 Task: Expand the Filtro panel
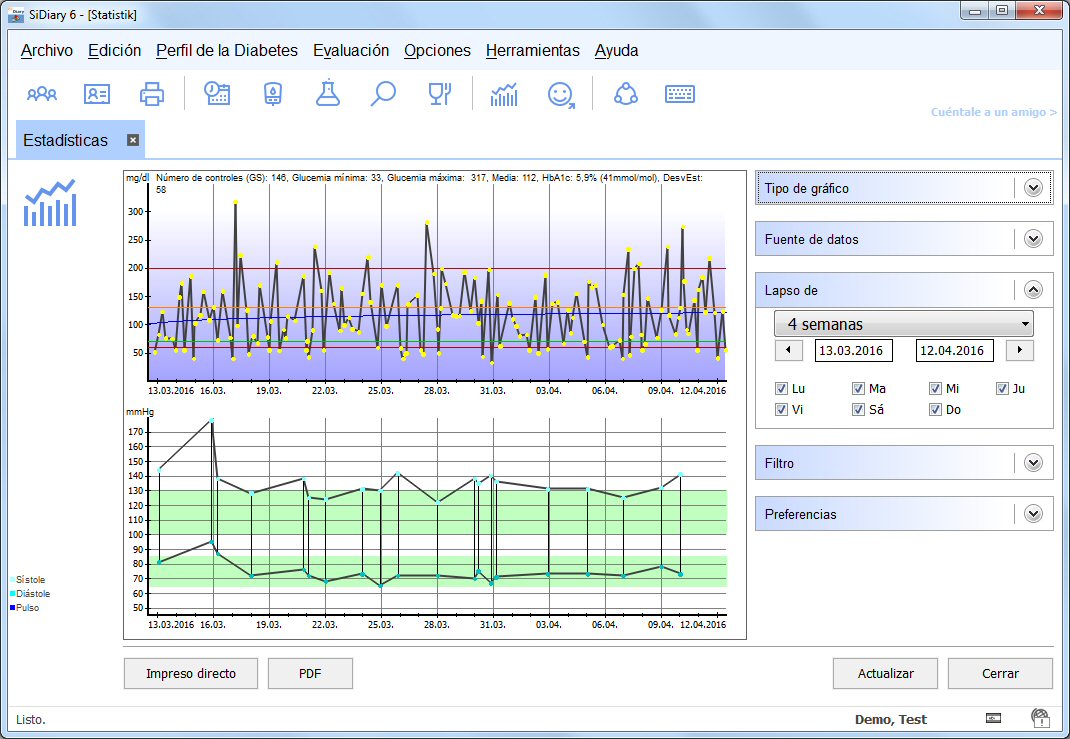click(x=1033, y=463)
